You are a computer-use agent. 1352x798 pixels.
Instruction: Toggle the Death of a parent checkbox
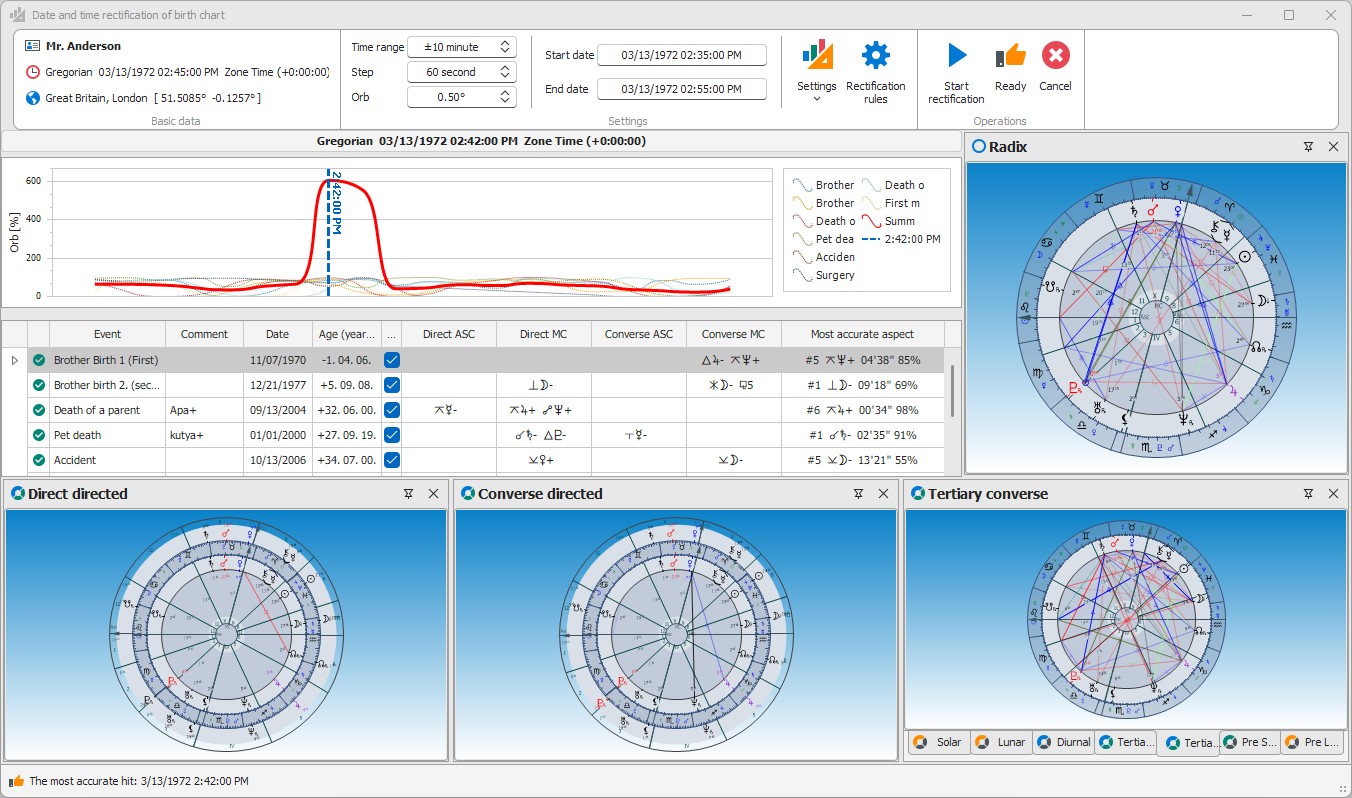point(392,410)
